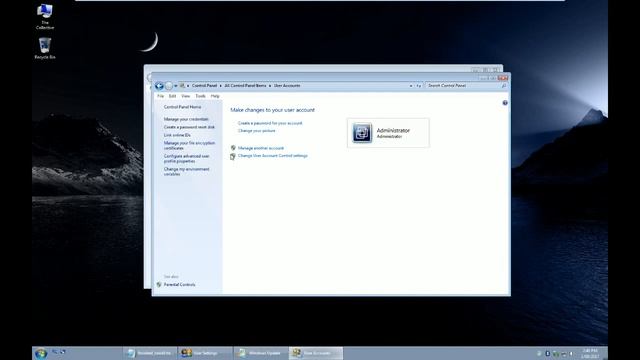Open Change my environment variables
This screenshot has width=640, height=360.
click(187, 171)
